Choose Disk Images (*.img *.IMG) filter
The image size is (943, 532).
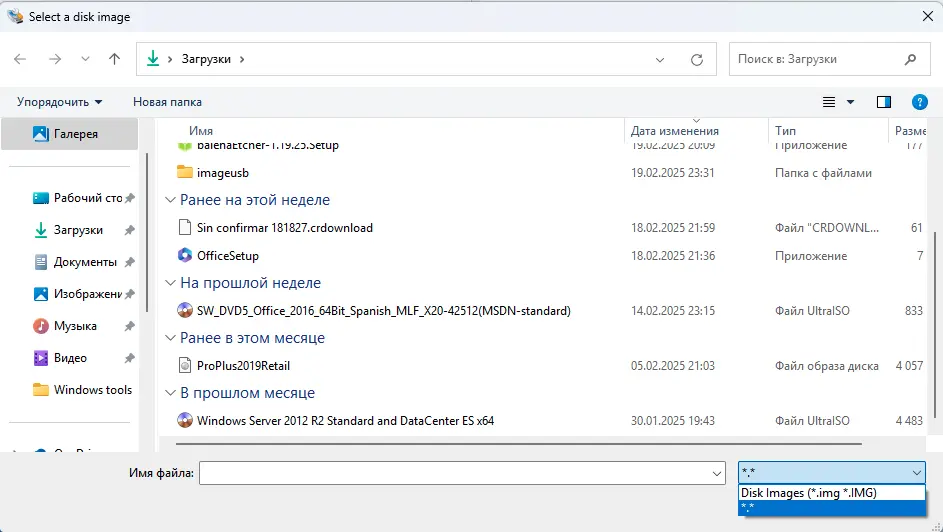point(831,492)
